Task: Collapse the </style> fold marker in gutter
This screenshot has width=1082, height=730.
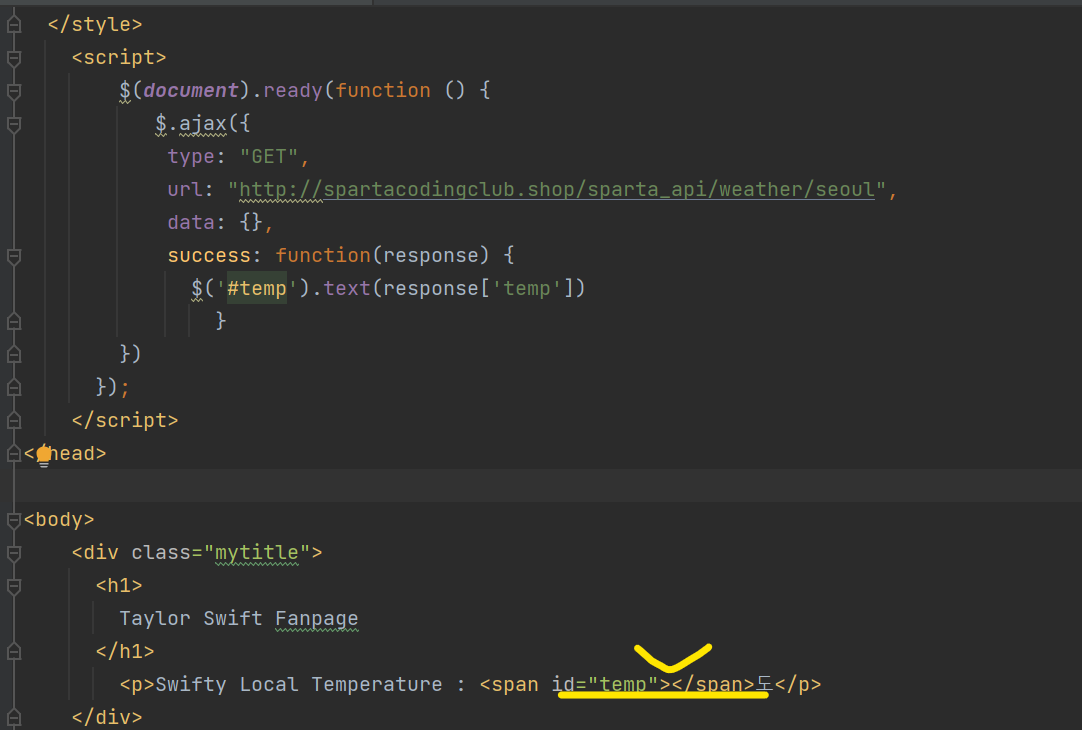Action: coord(13,25)
